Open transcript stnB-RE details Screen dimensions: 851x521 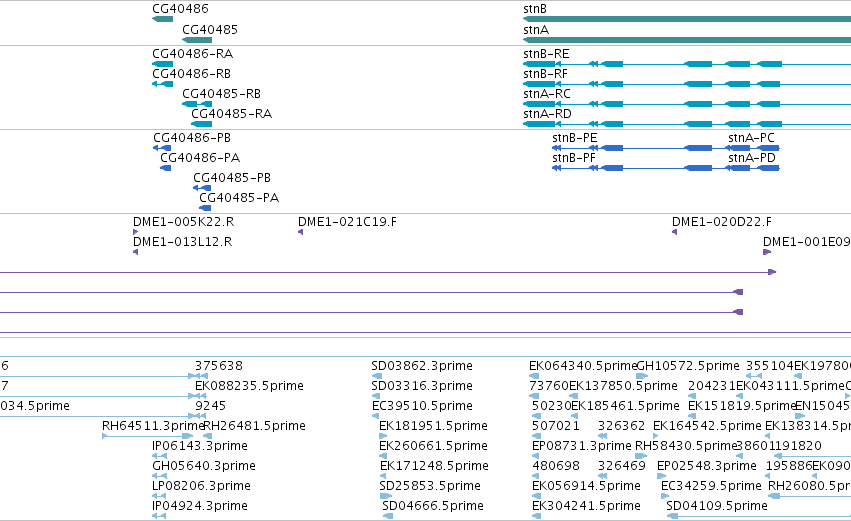(x=547, y=53)
